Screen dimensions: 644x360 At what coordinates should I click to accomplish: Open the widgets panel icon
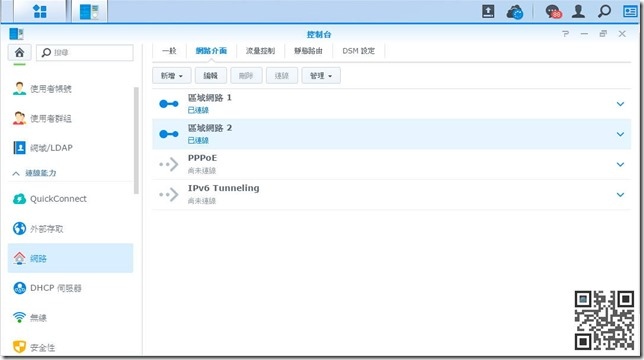pyautogui.click(x=630, y=11)
